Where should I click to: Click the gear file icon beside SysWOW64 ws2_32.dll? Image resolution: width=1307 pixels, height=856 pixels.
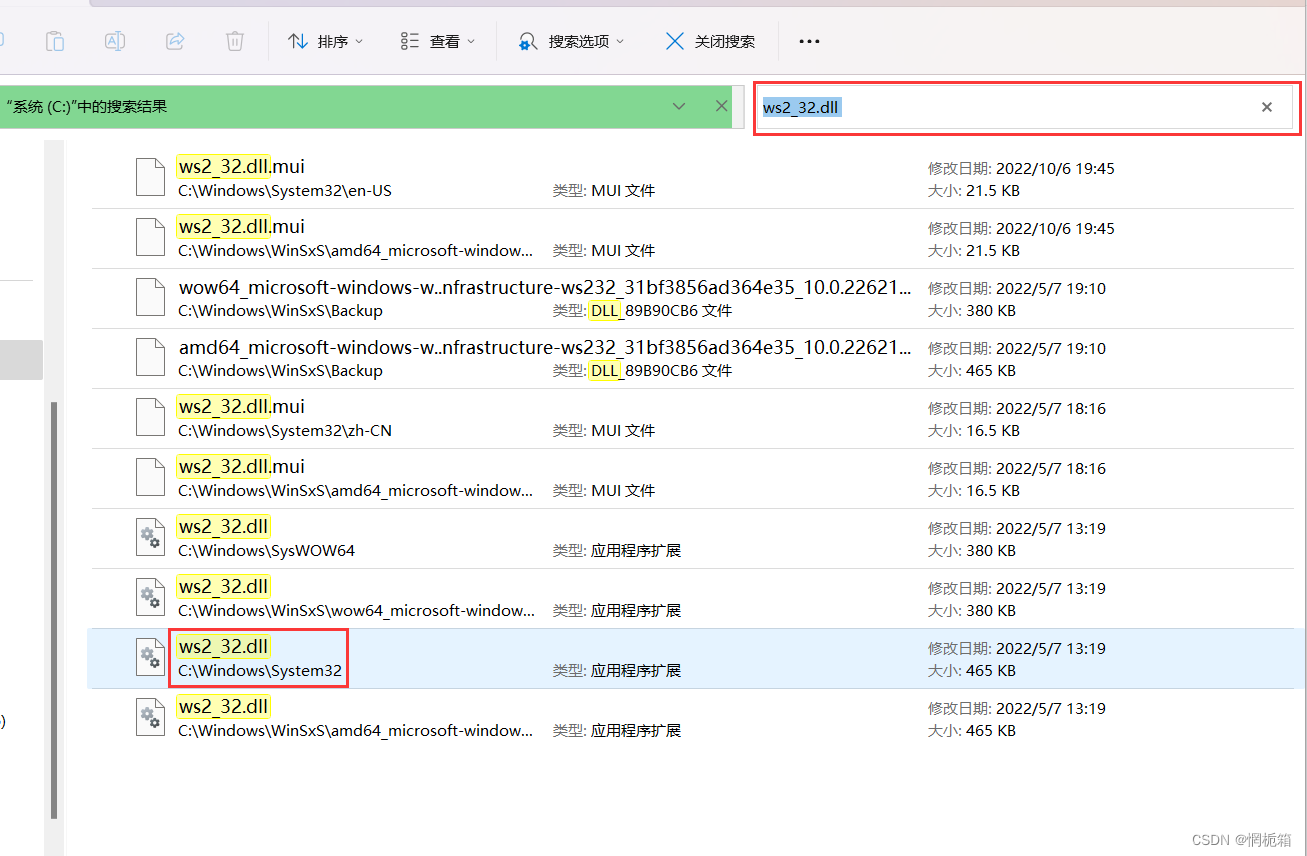pos(150,537)
